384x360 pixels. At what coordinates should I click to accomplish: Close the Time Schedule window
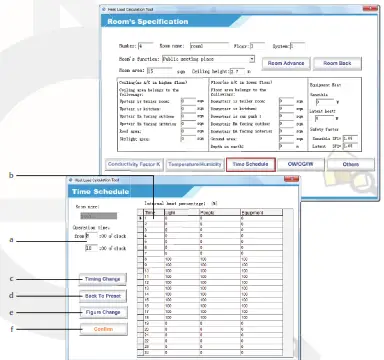tap(291, 180)
